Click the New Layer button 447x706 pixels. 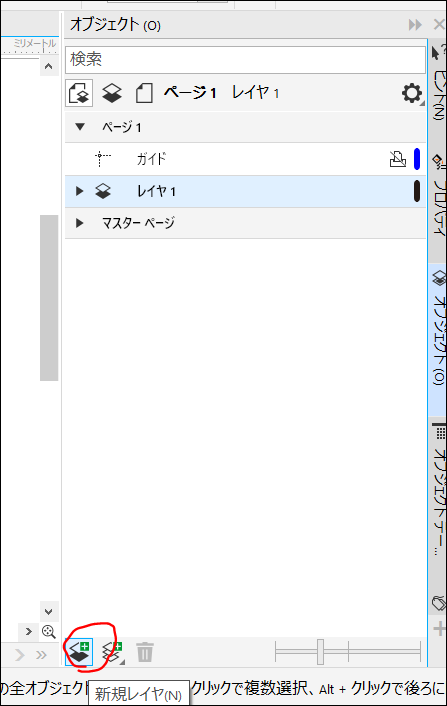click(79, 652)
